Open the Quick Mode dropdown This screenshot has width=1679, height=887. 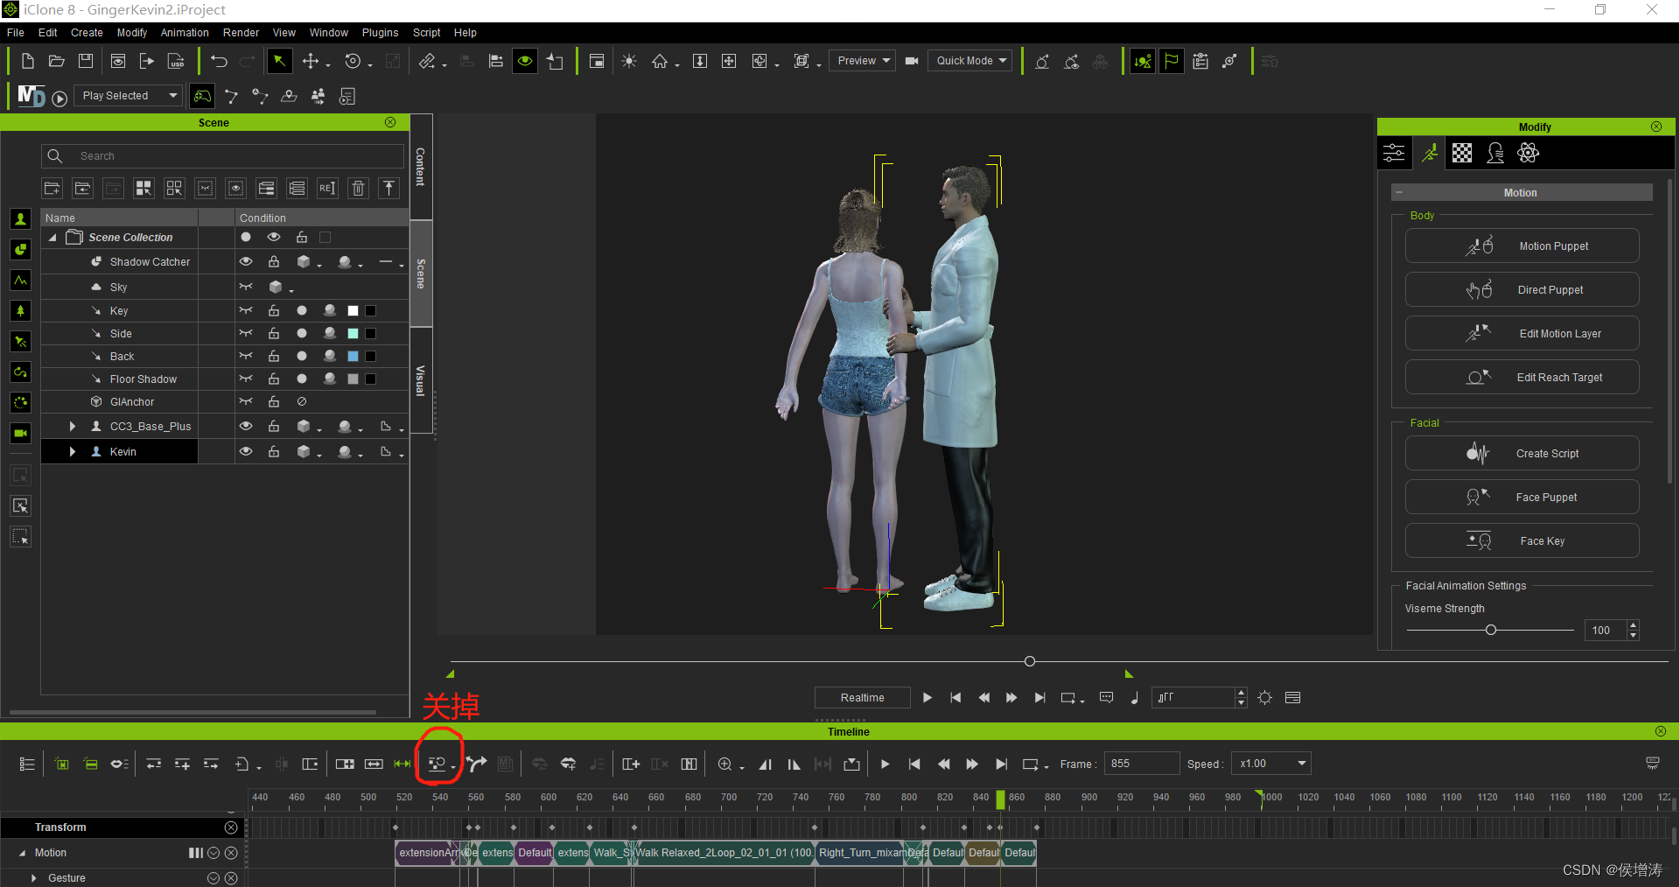pos(970,61)
